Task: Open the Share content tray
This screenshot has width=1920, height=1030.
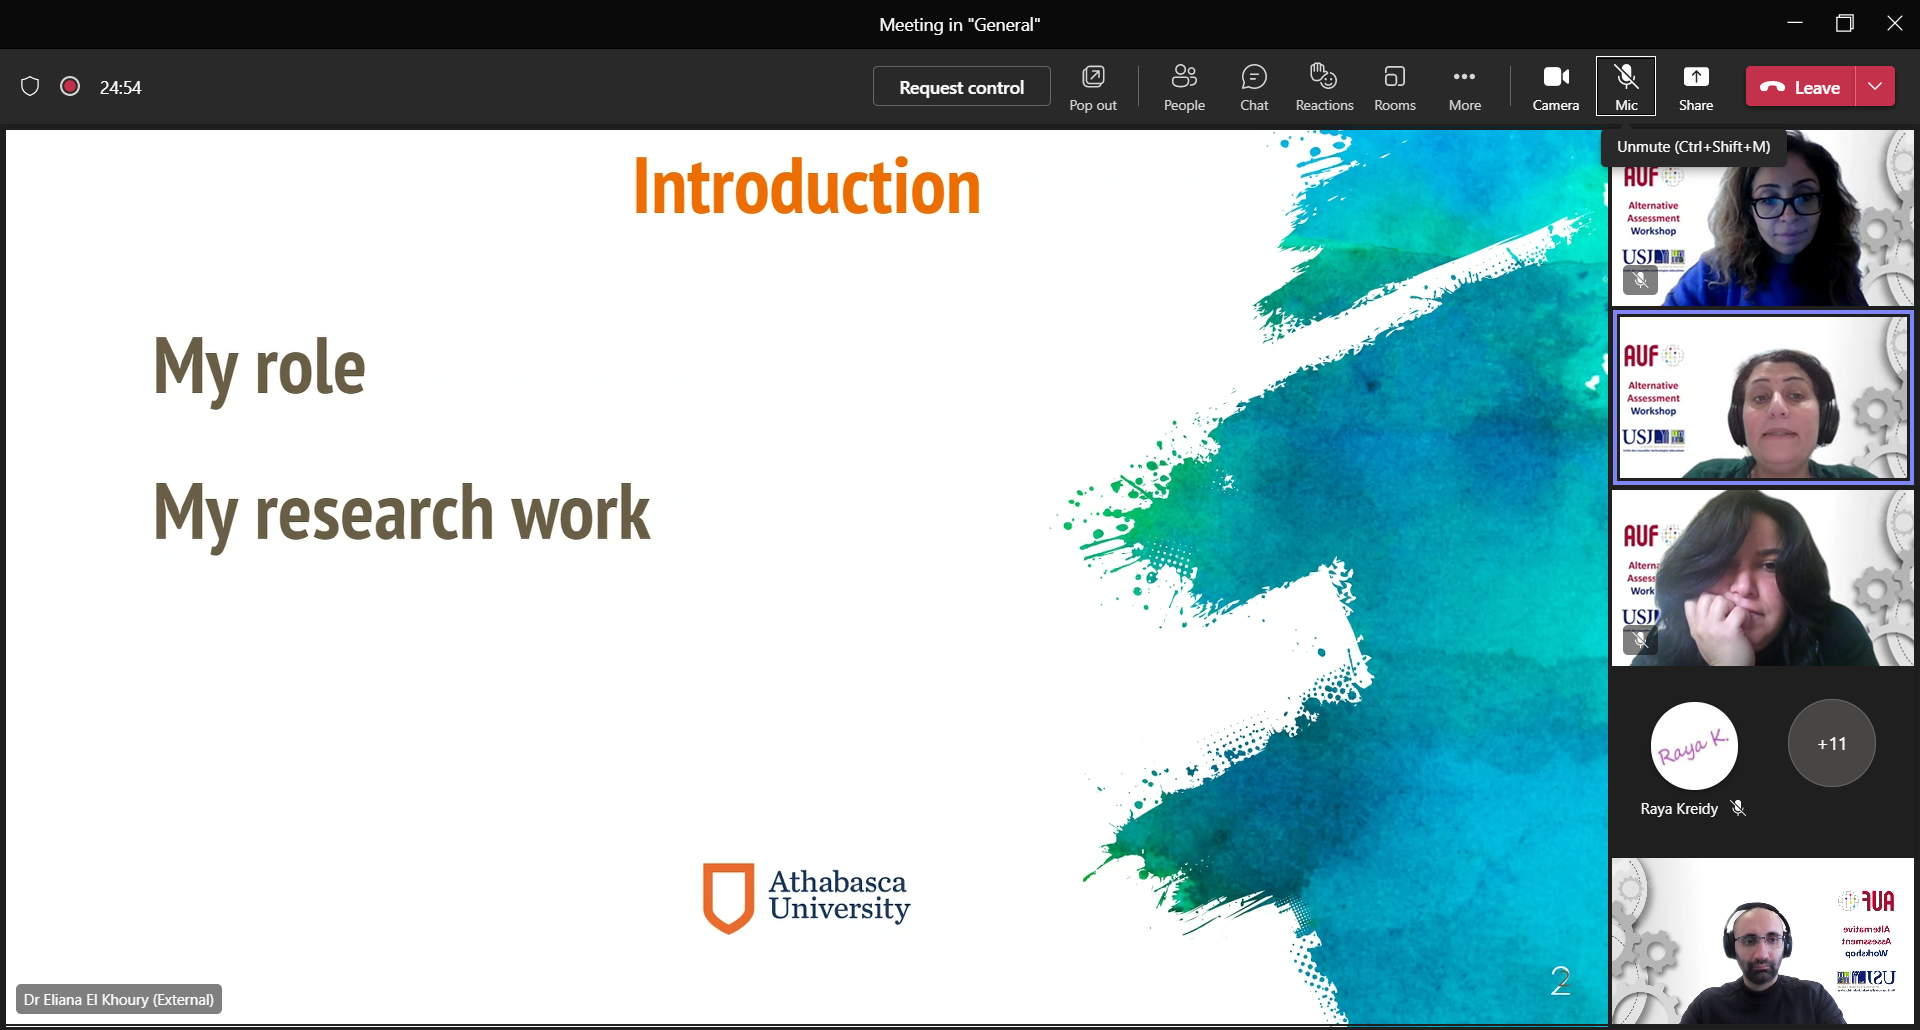Action: (x=1696, y=87)
